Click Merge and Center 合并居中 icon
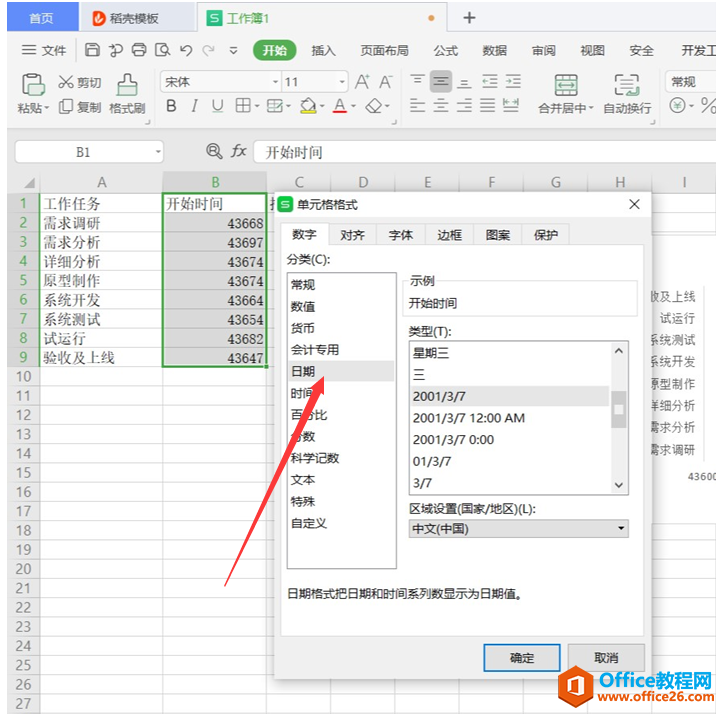Viewport: 721px width, 714px height. [x=566, y=86]
